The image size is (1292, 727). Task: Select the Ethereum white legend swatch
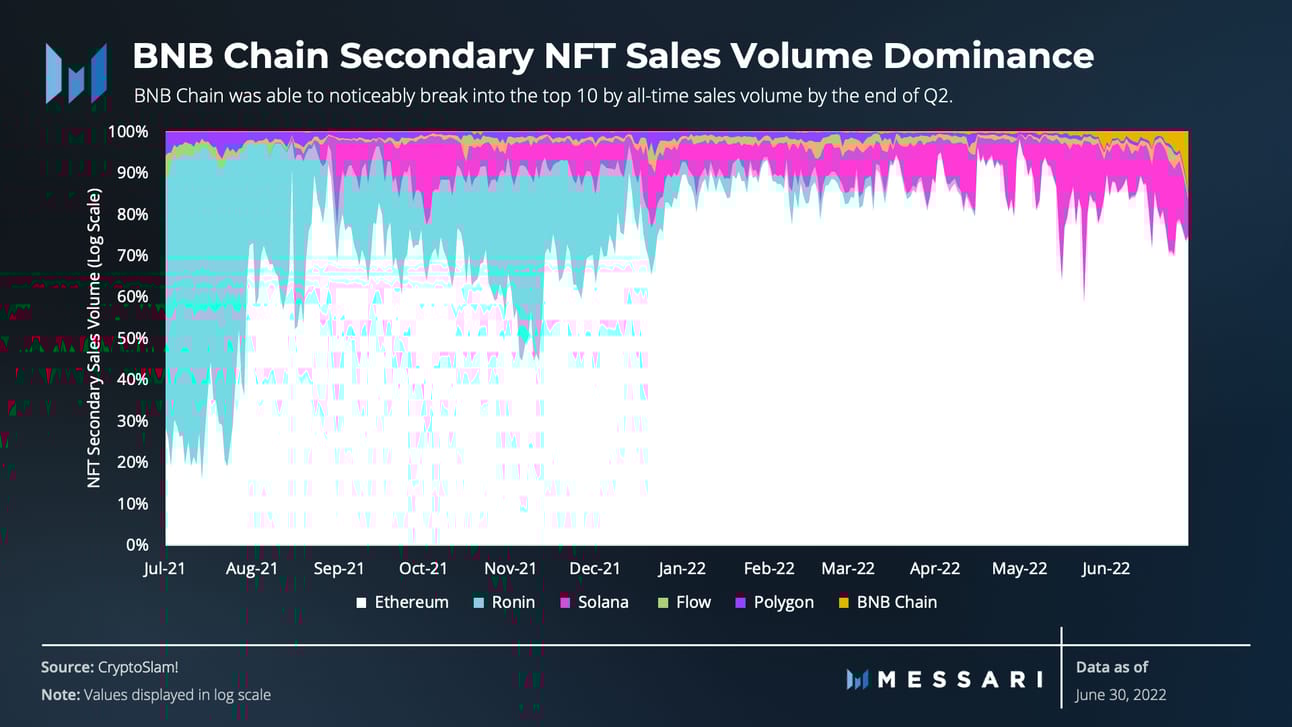tap(361, 603)
